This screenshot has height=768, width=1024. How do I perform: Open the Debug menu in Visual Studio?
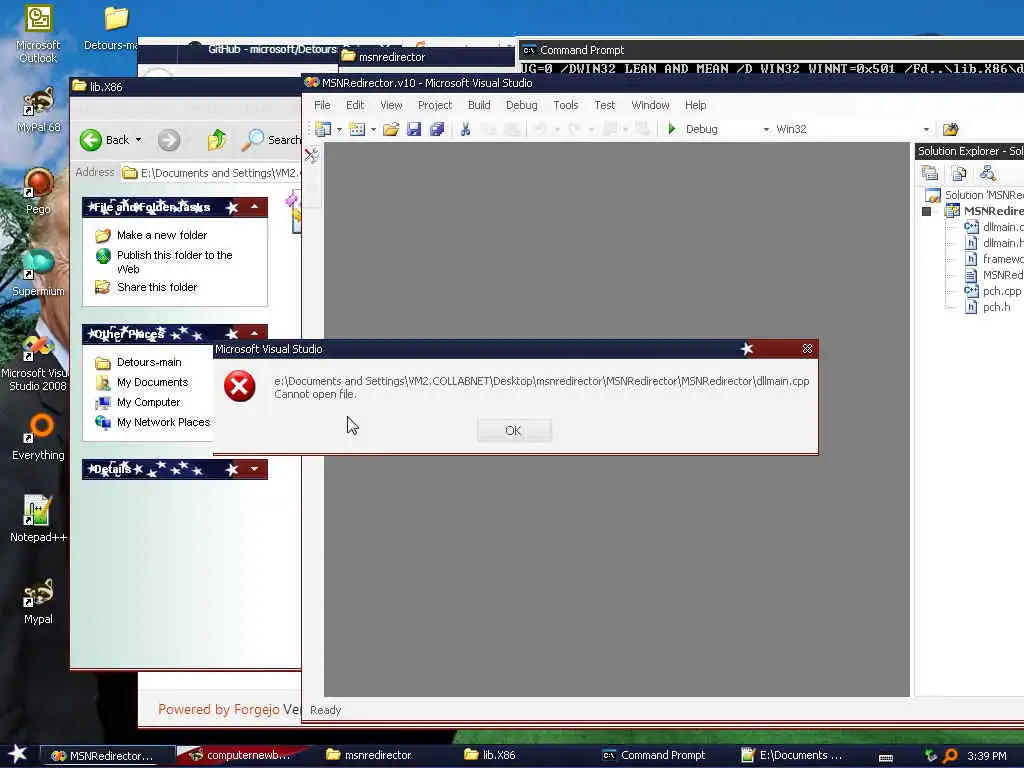[521, 105]
